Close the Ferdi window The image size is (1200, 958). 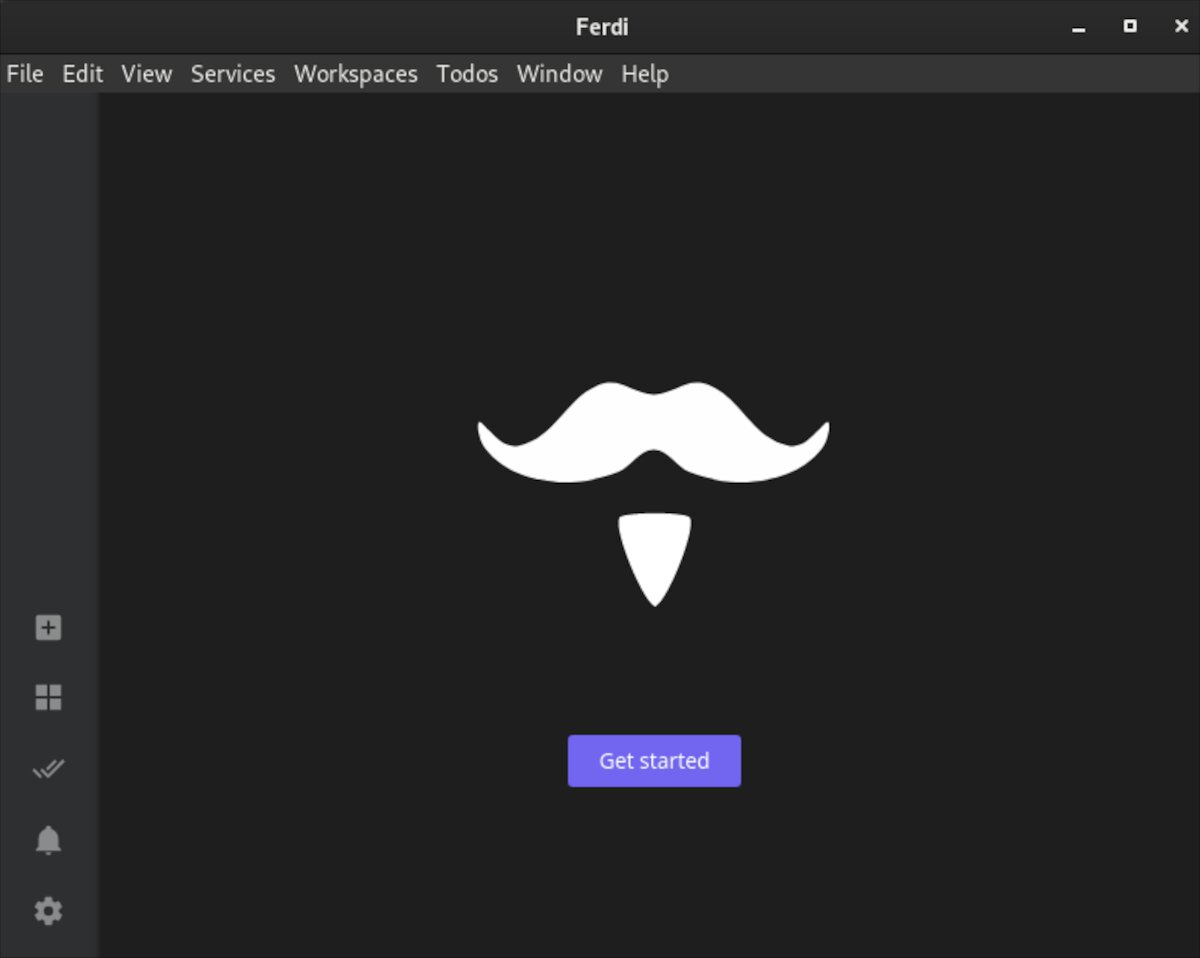point(1181,27)
